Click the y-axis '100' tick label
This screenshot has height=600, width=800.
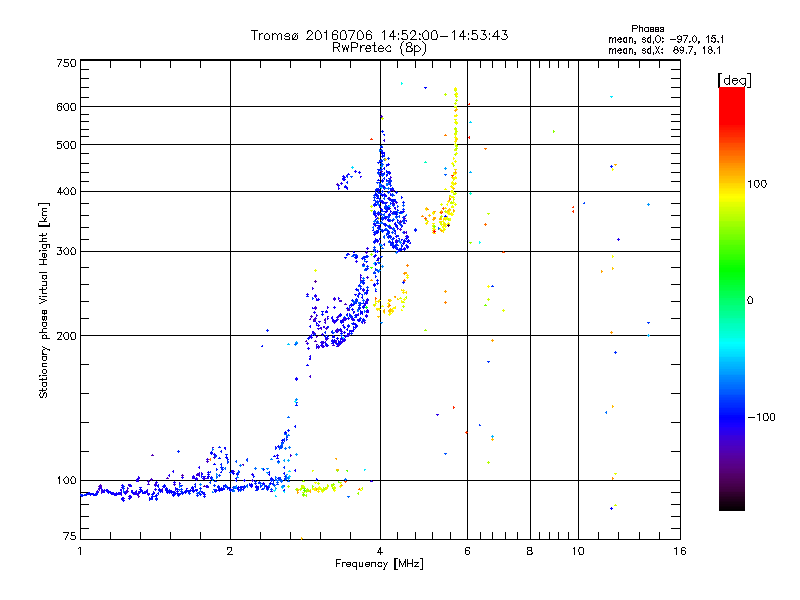[x=66, y=480]
